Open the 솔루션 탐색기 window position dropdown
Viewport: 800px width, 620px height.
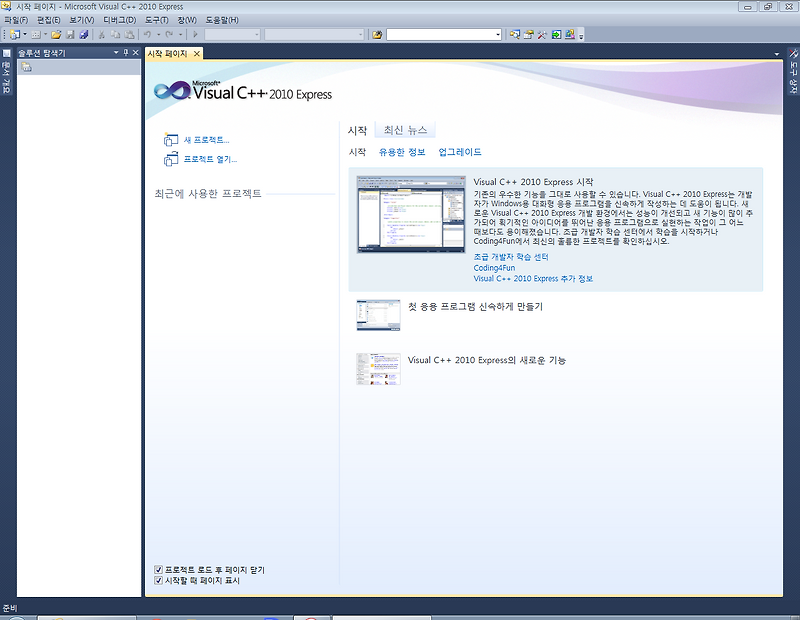(x=116, y=53)
